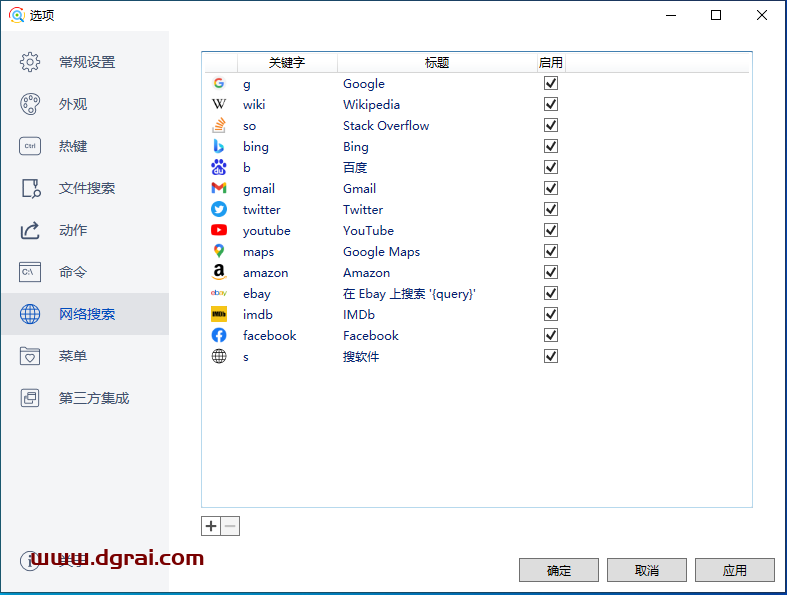
Task: Click the YouTube play icon
Action: point(219,231)
